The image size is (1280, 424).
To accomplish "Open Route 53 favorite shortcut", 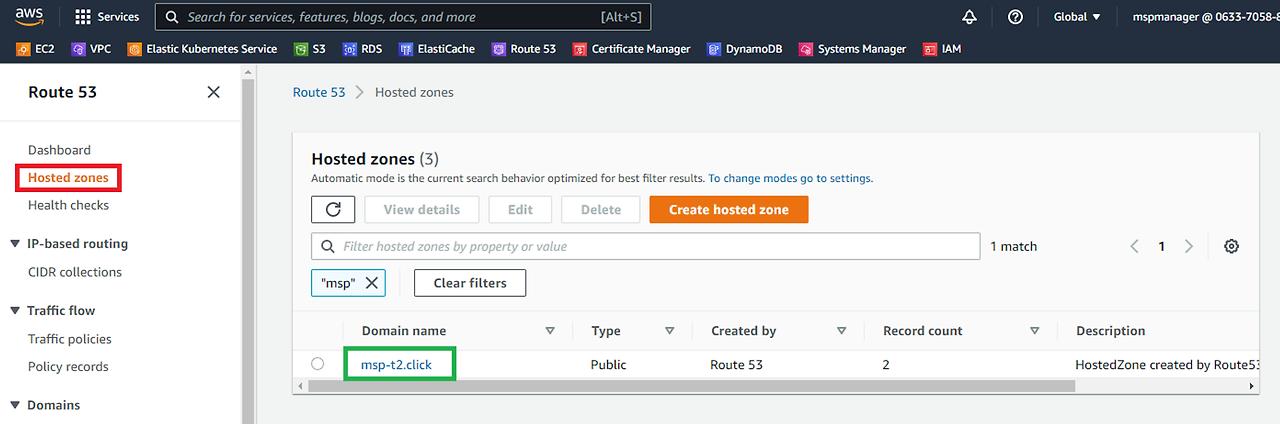I will coord(524,48).
